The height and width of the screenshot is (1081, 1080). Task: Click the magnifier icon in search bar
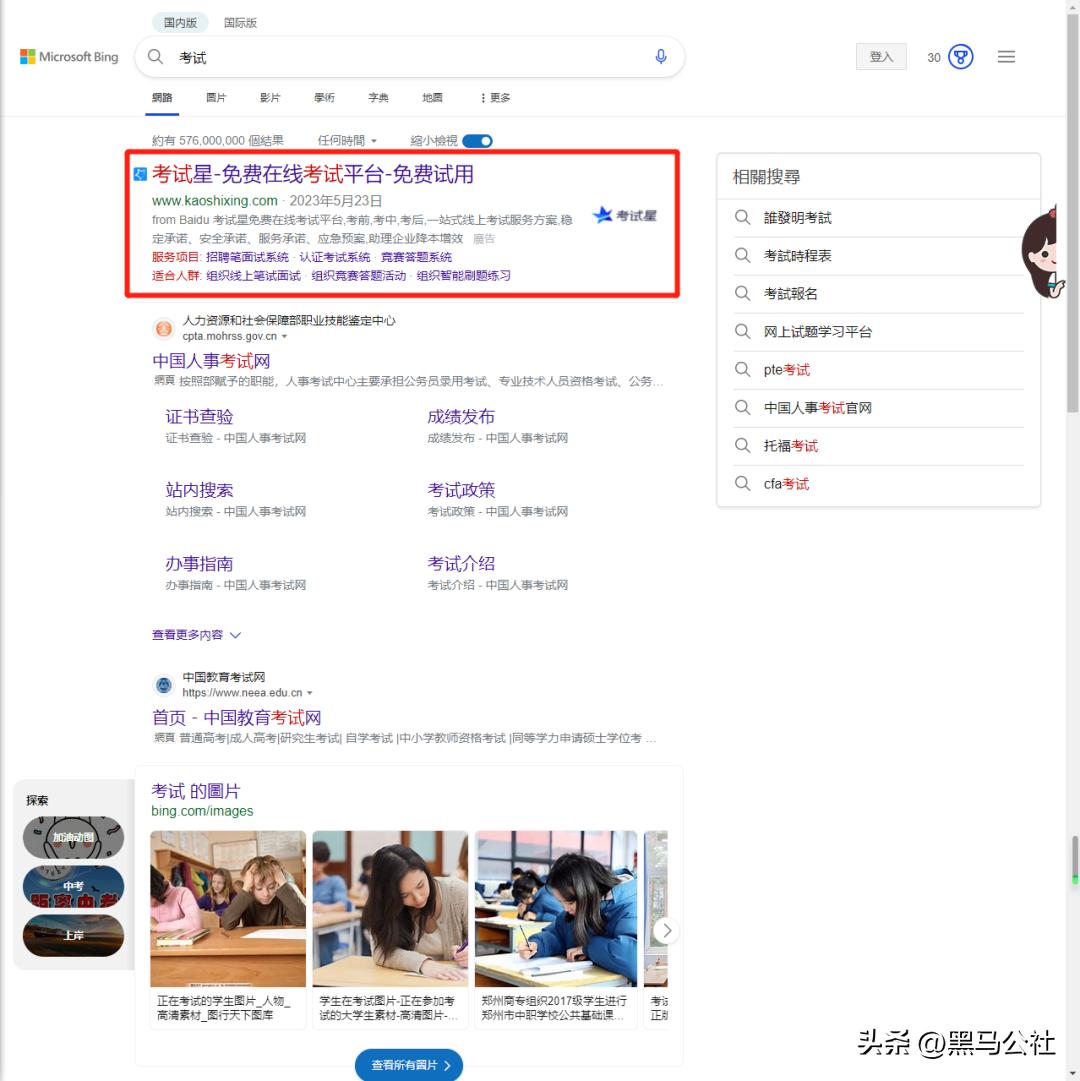(155, 57)
